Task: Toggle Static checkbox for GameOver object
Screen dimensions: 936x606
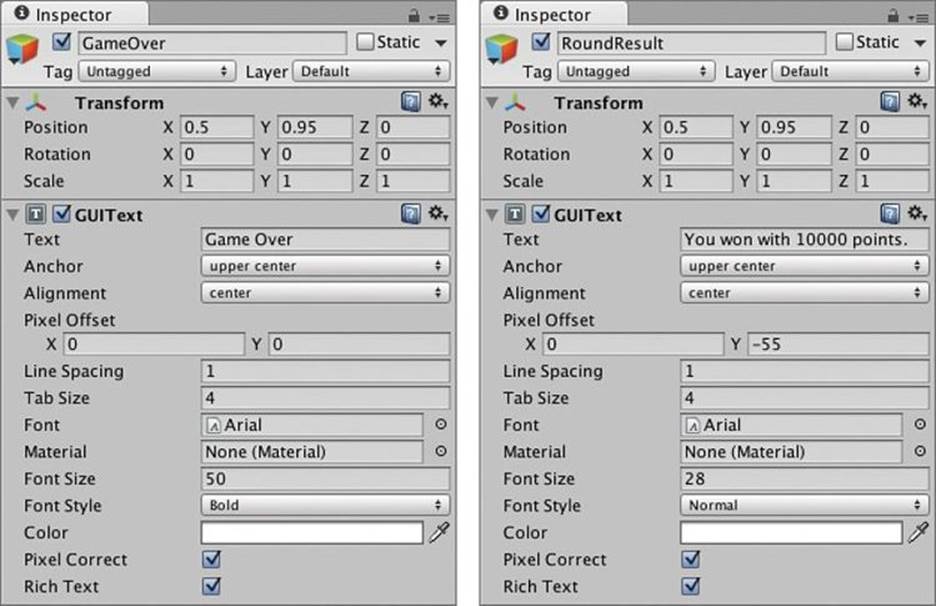Action: click(x=365, y=42)
